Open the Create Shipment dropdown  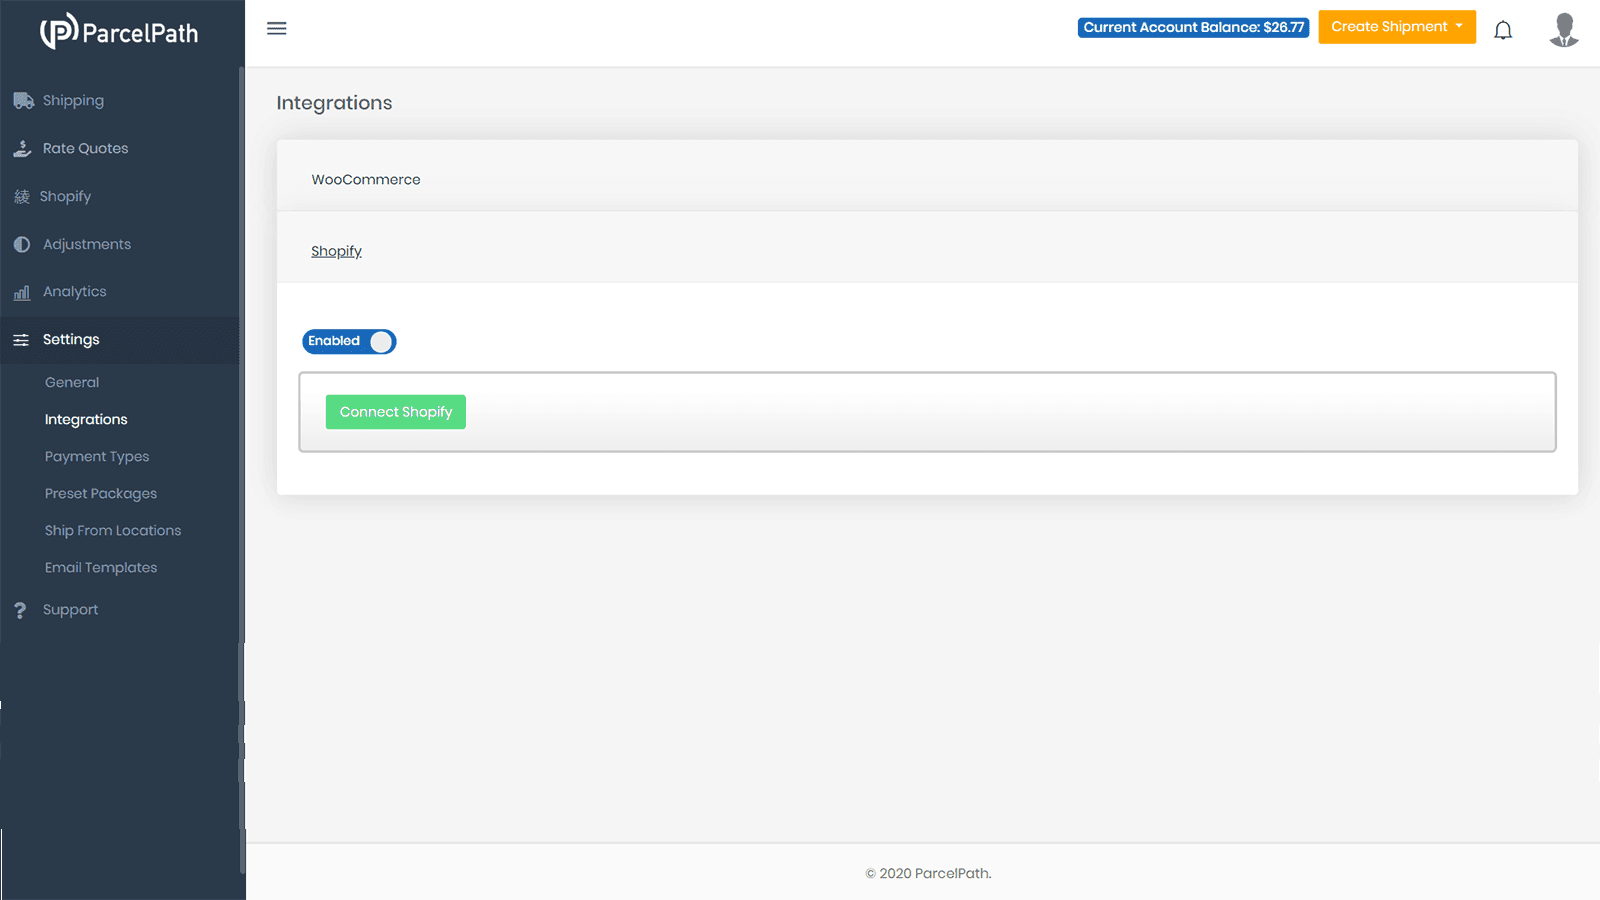tap(1396, 27)
